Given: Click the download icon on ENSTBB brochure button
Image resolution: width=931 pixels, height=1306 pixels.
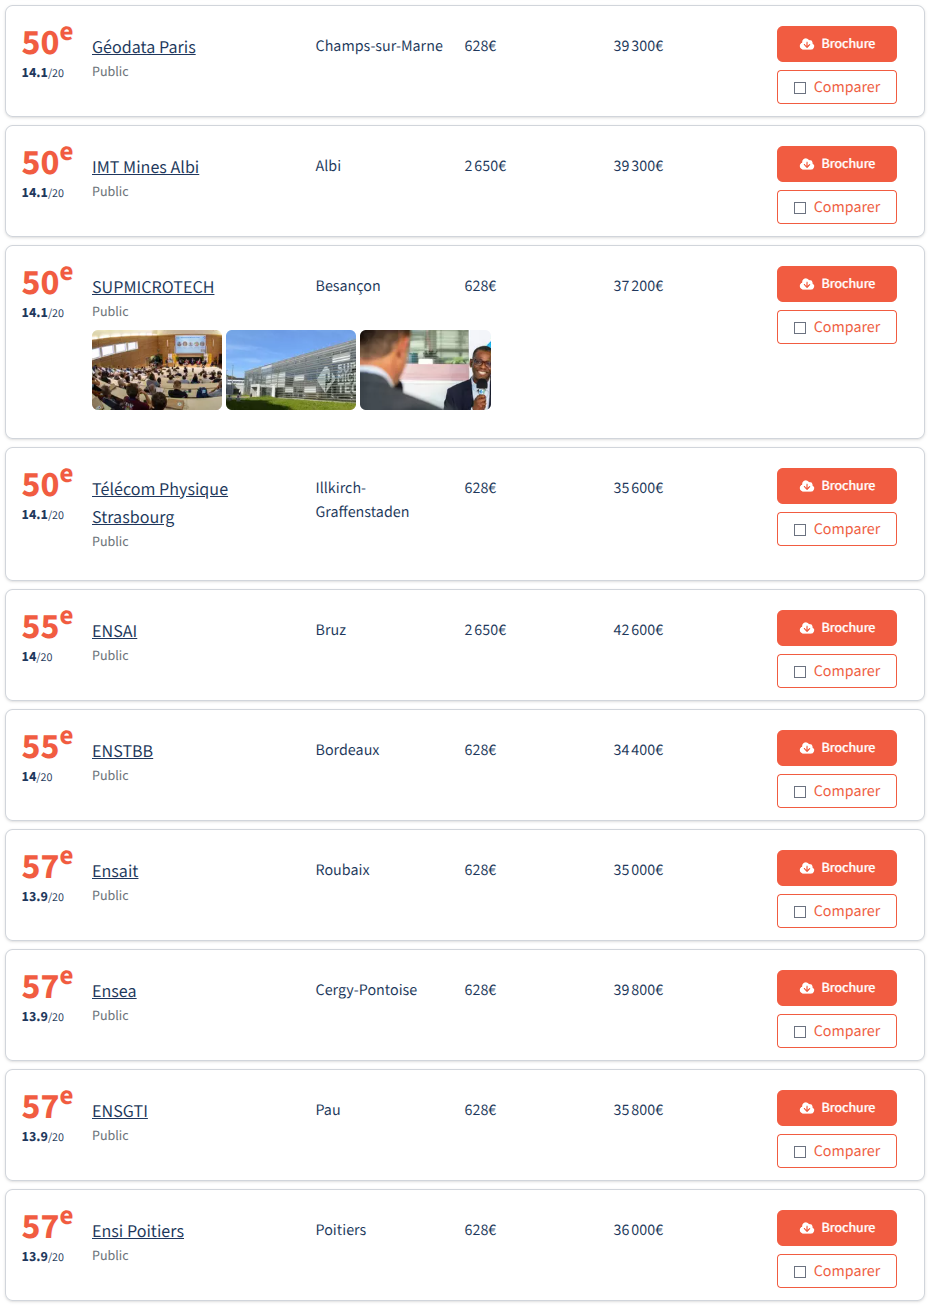Looking at the screenshot, I should (807, 748).
